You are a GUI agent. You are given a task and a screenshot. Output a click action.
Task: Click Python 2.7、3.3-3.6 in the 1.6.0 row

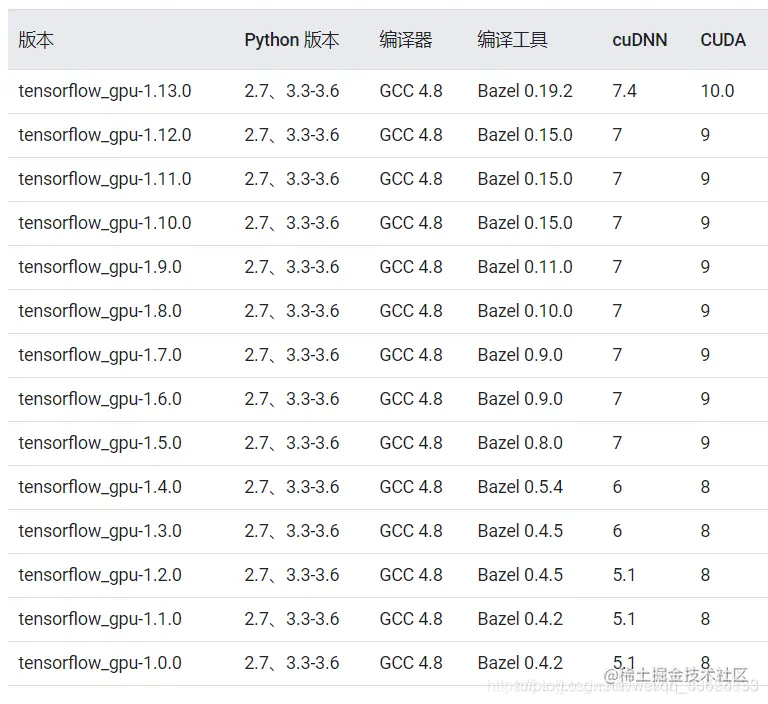292,399
